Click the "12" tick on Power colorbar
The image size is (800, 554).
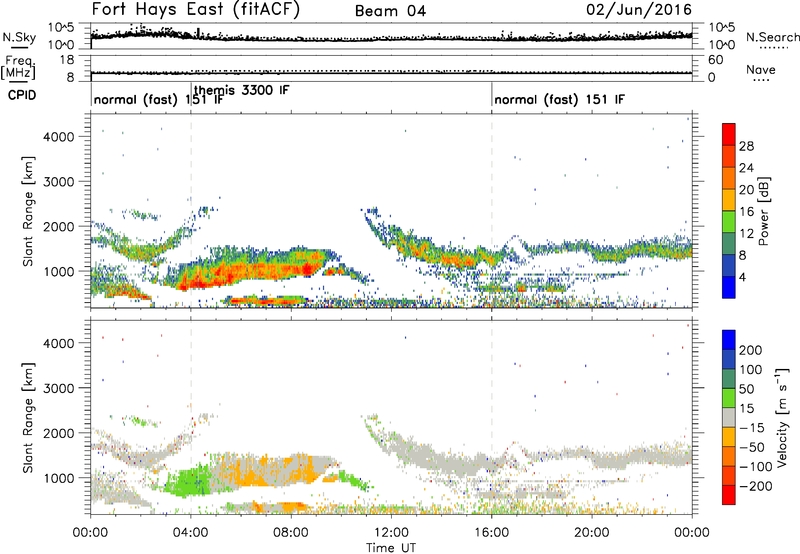pyautogui.click(x=746, y=234)
